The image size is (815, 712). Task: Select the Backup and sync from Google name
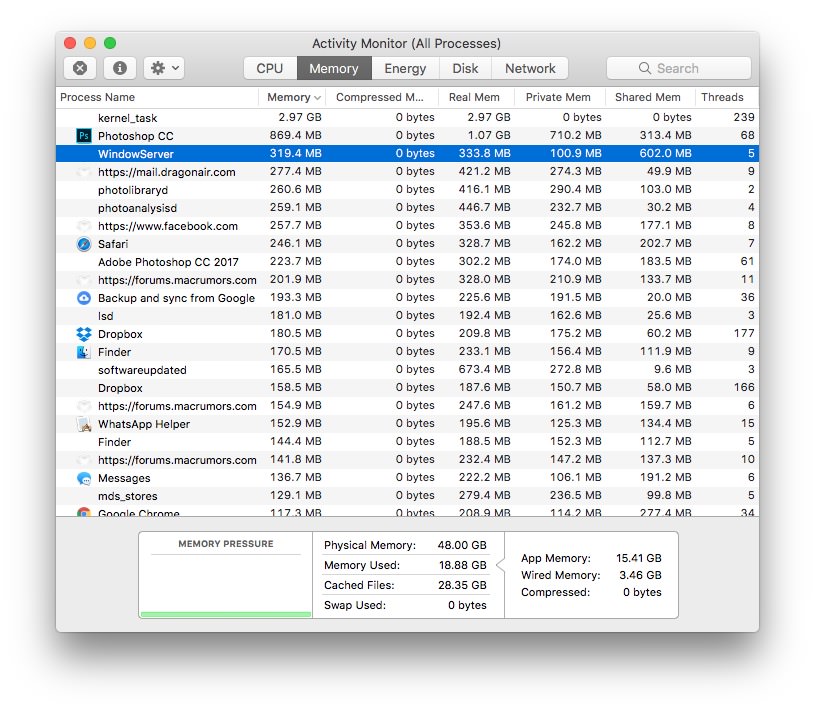coord(177,298)
